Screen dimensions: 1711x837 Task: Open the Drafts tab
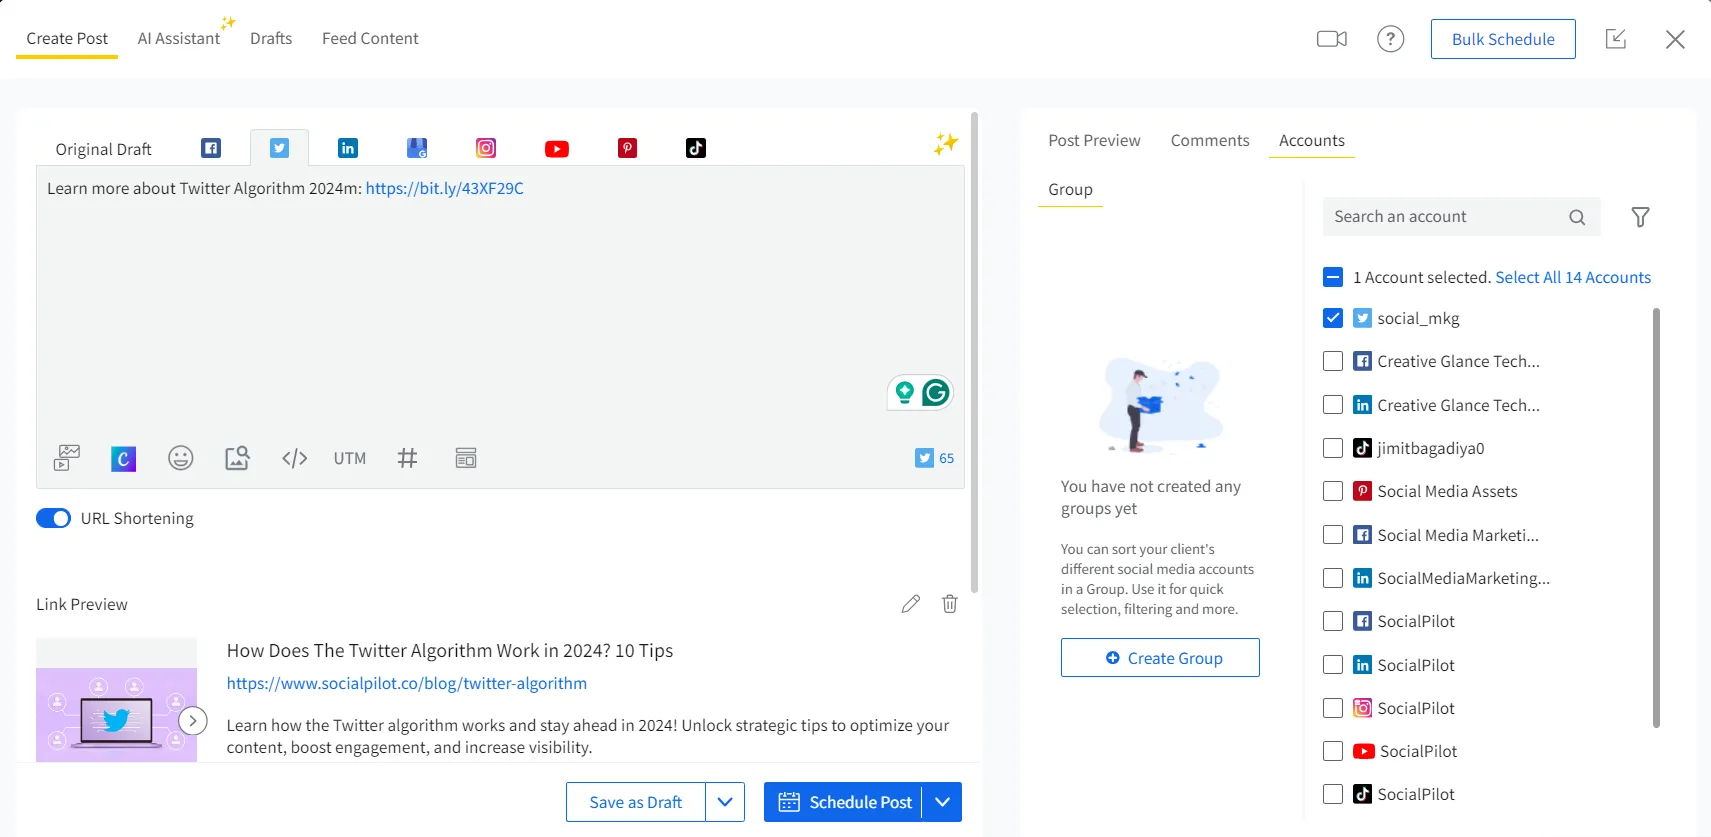click(x=271, y=38)
